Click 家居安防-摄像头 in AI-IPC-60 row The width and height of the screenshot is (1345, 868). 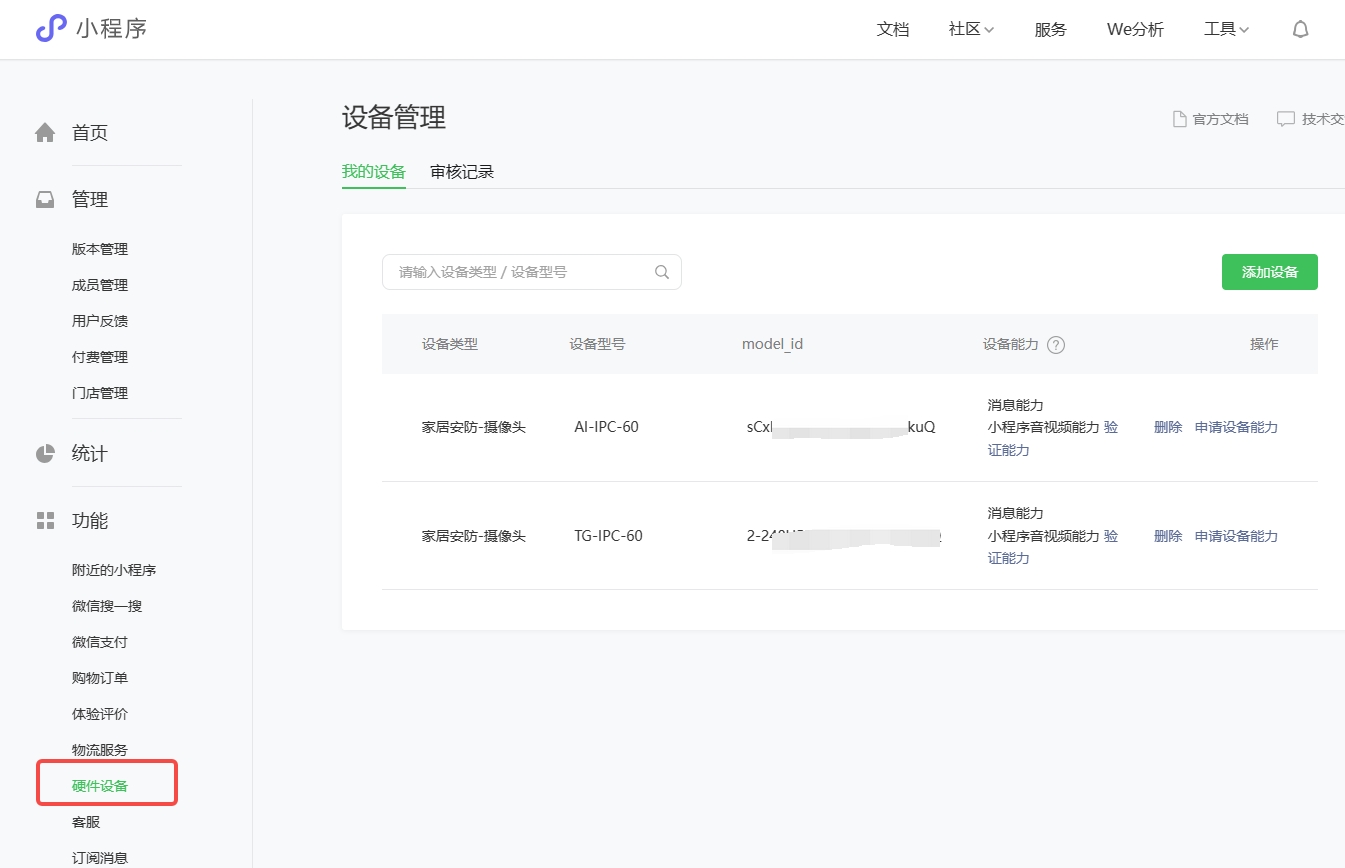click(x=474, y=427)
